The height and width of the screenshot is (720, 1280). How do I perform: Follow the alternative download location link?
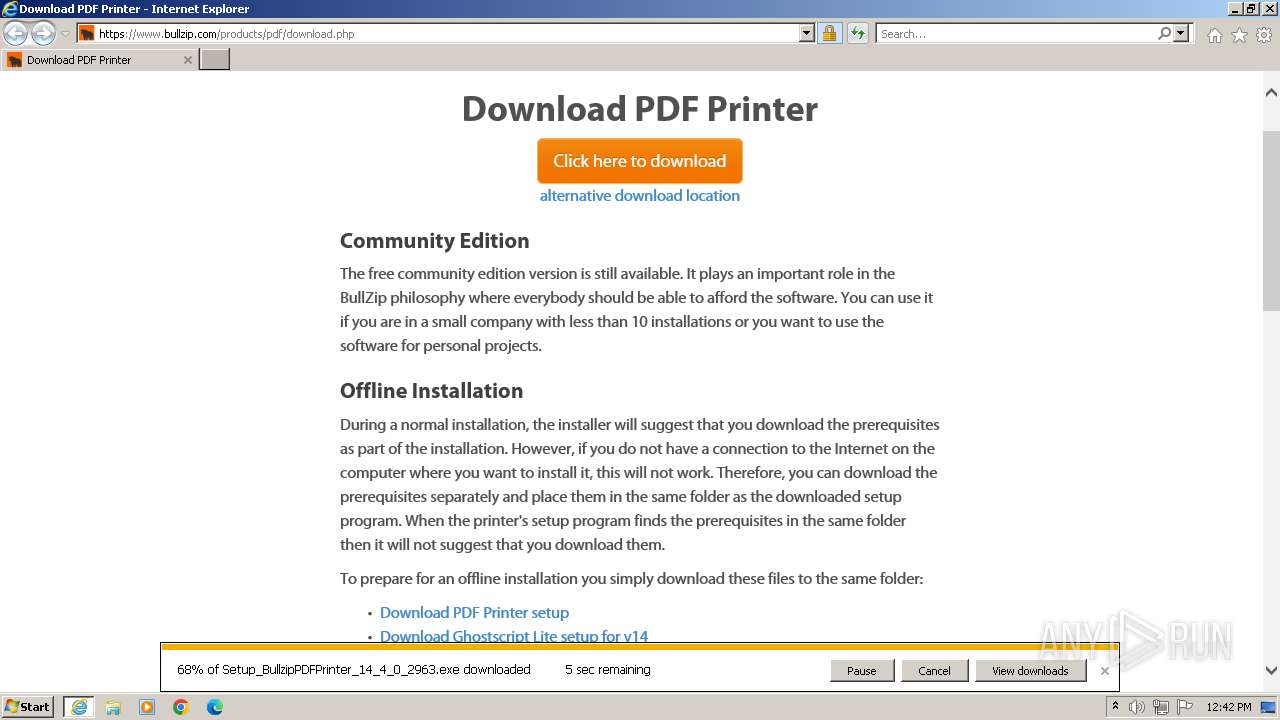pyautogui.click(x=640, y=196)
